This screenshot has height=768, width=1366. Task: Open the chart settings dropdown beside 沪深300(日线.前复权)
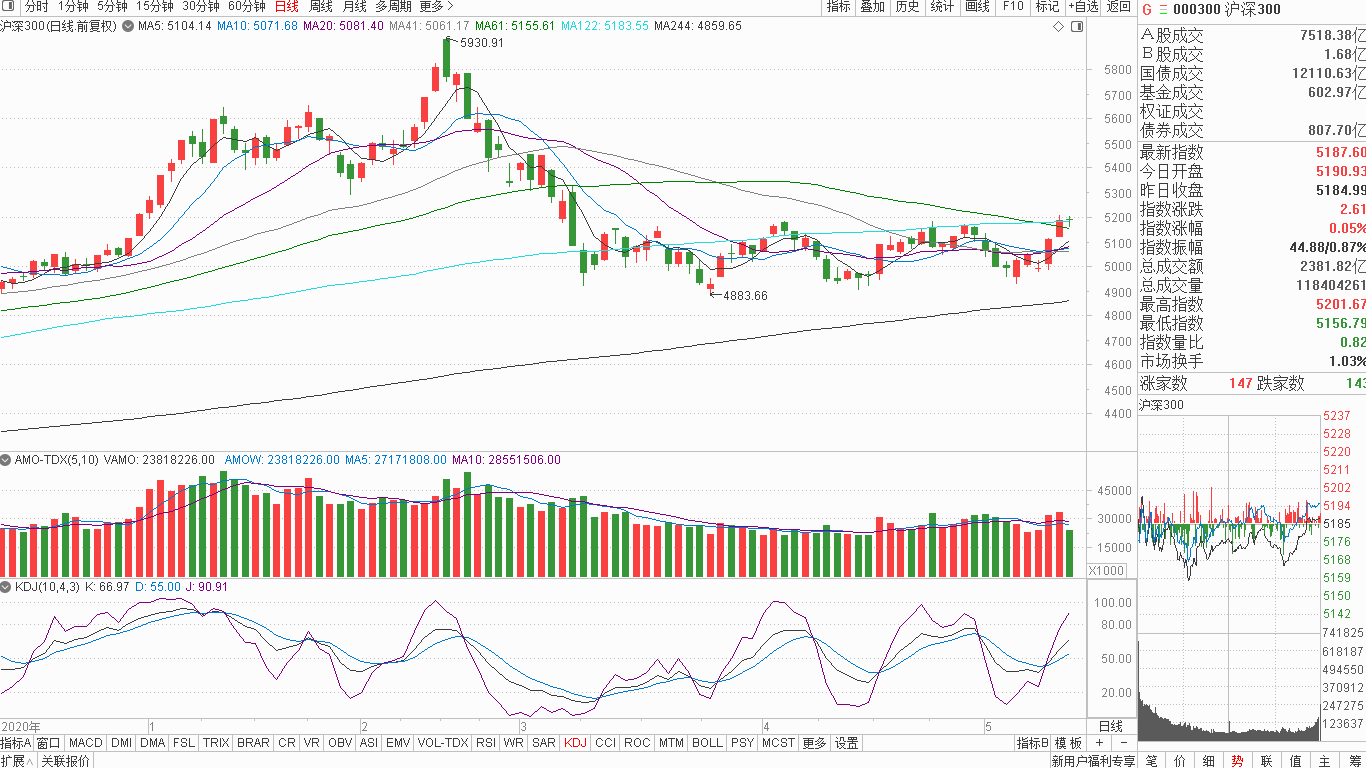point(126,25)
